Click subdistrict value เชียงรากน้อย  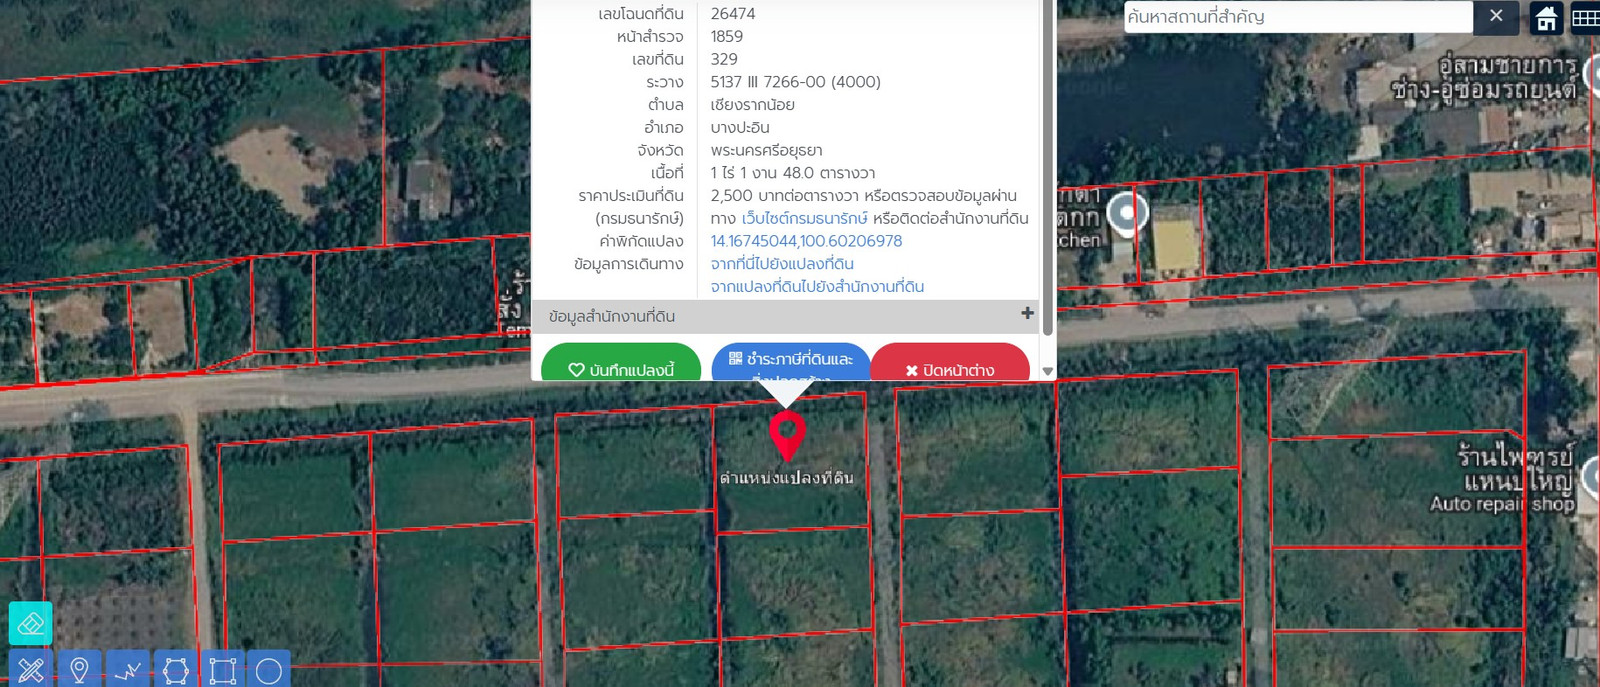tap(753, 105)
